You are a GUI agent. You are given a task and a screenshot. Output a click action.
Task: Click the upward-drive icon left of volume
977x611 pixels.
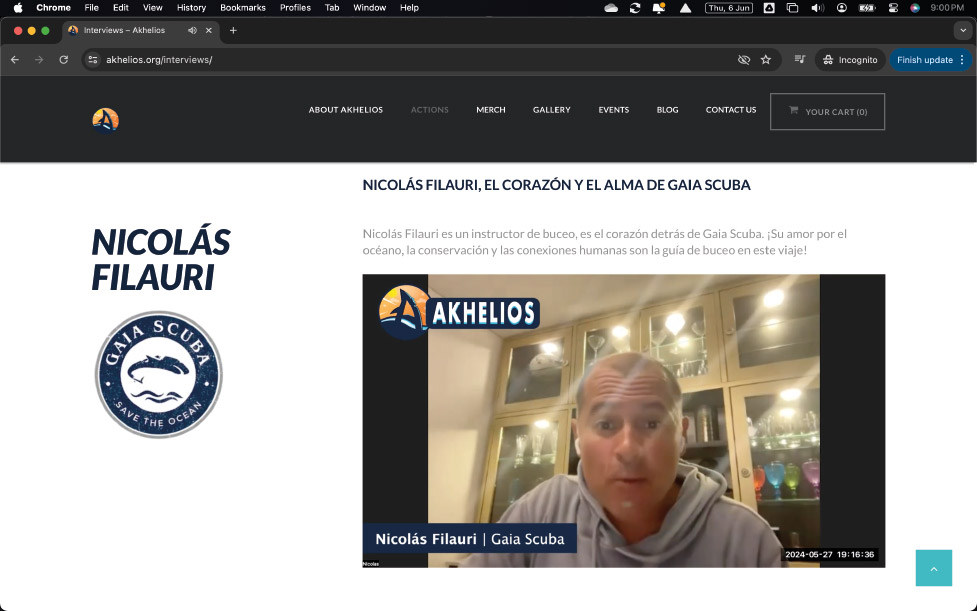point(769,8)
